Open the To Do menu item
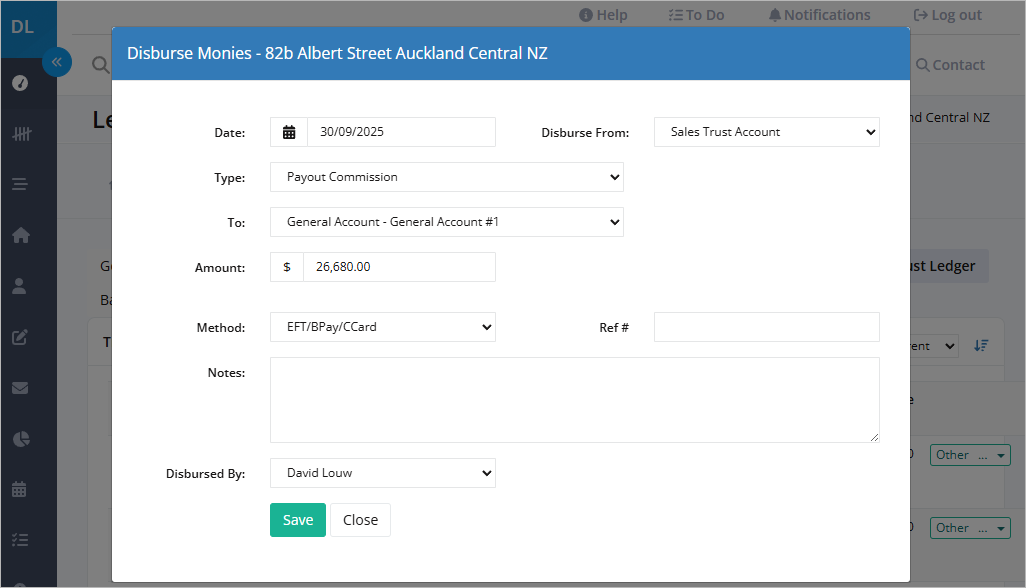1026x588 pixels. coord(696,15)
